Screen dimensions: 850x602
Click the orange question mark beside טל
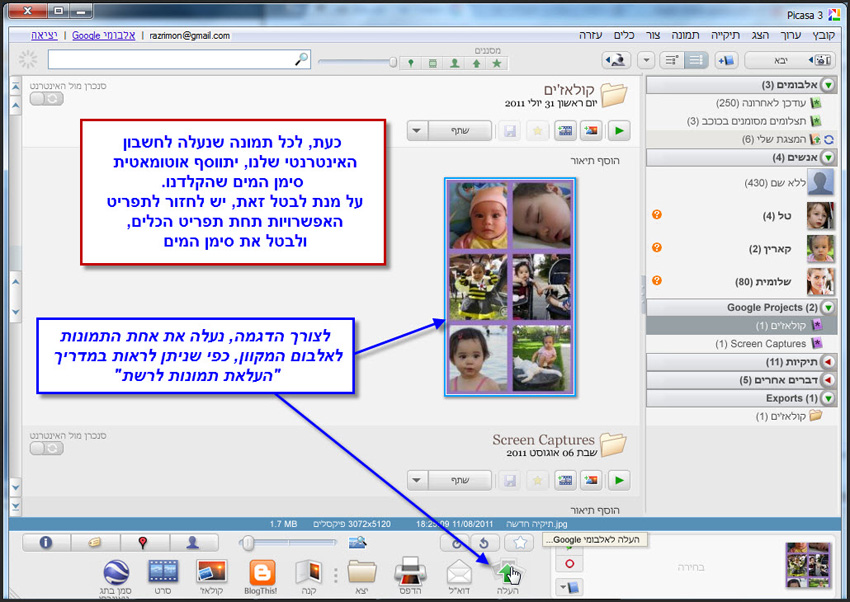tap(656, 215)
